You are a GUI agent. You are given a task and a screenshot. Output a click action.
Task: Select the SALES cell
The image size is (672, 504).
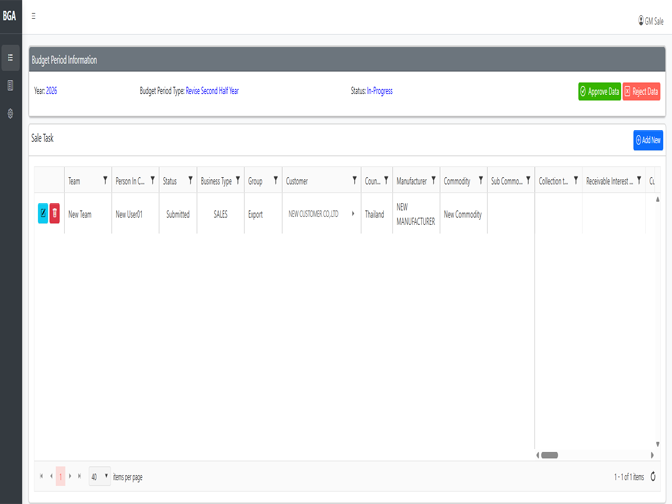(x=220, y=214)
